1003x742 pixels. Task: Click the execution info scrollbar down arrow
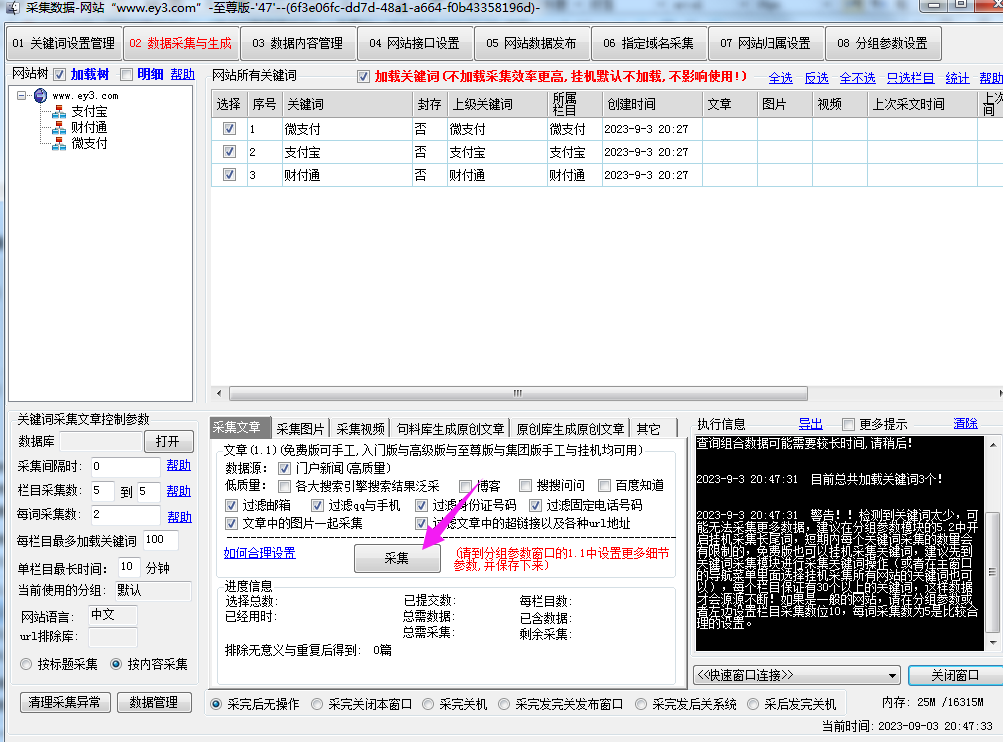tap(993, 643)
